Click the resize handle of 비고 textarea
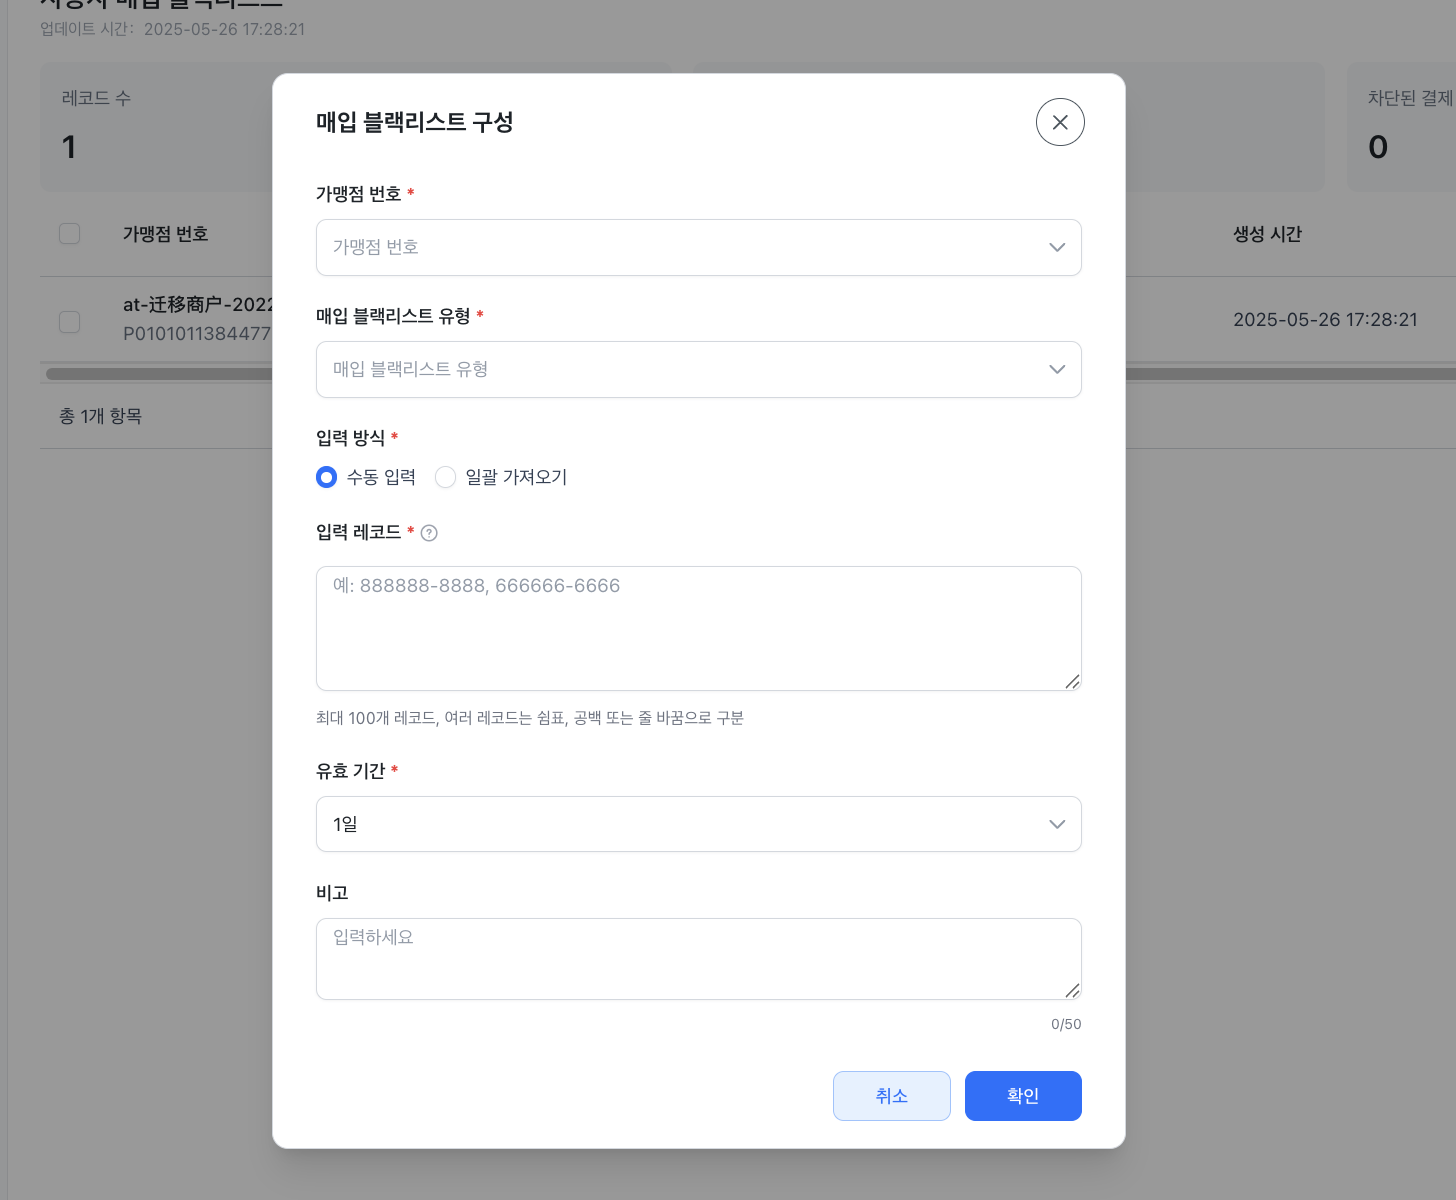The height and width of the screenshot is (1200, 1456). (1072, 991)
